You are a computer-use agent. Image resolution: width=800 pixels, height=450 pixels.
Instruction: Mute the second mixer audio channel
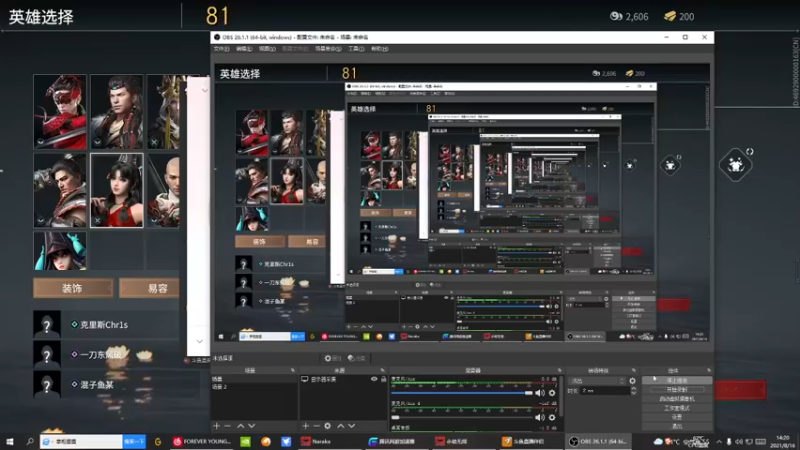pyautogui.click(x=540, y=417)
